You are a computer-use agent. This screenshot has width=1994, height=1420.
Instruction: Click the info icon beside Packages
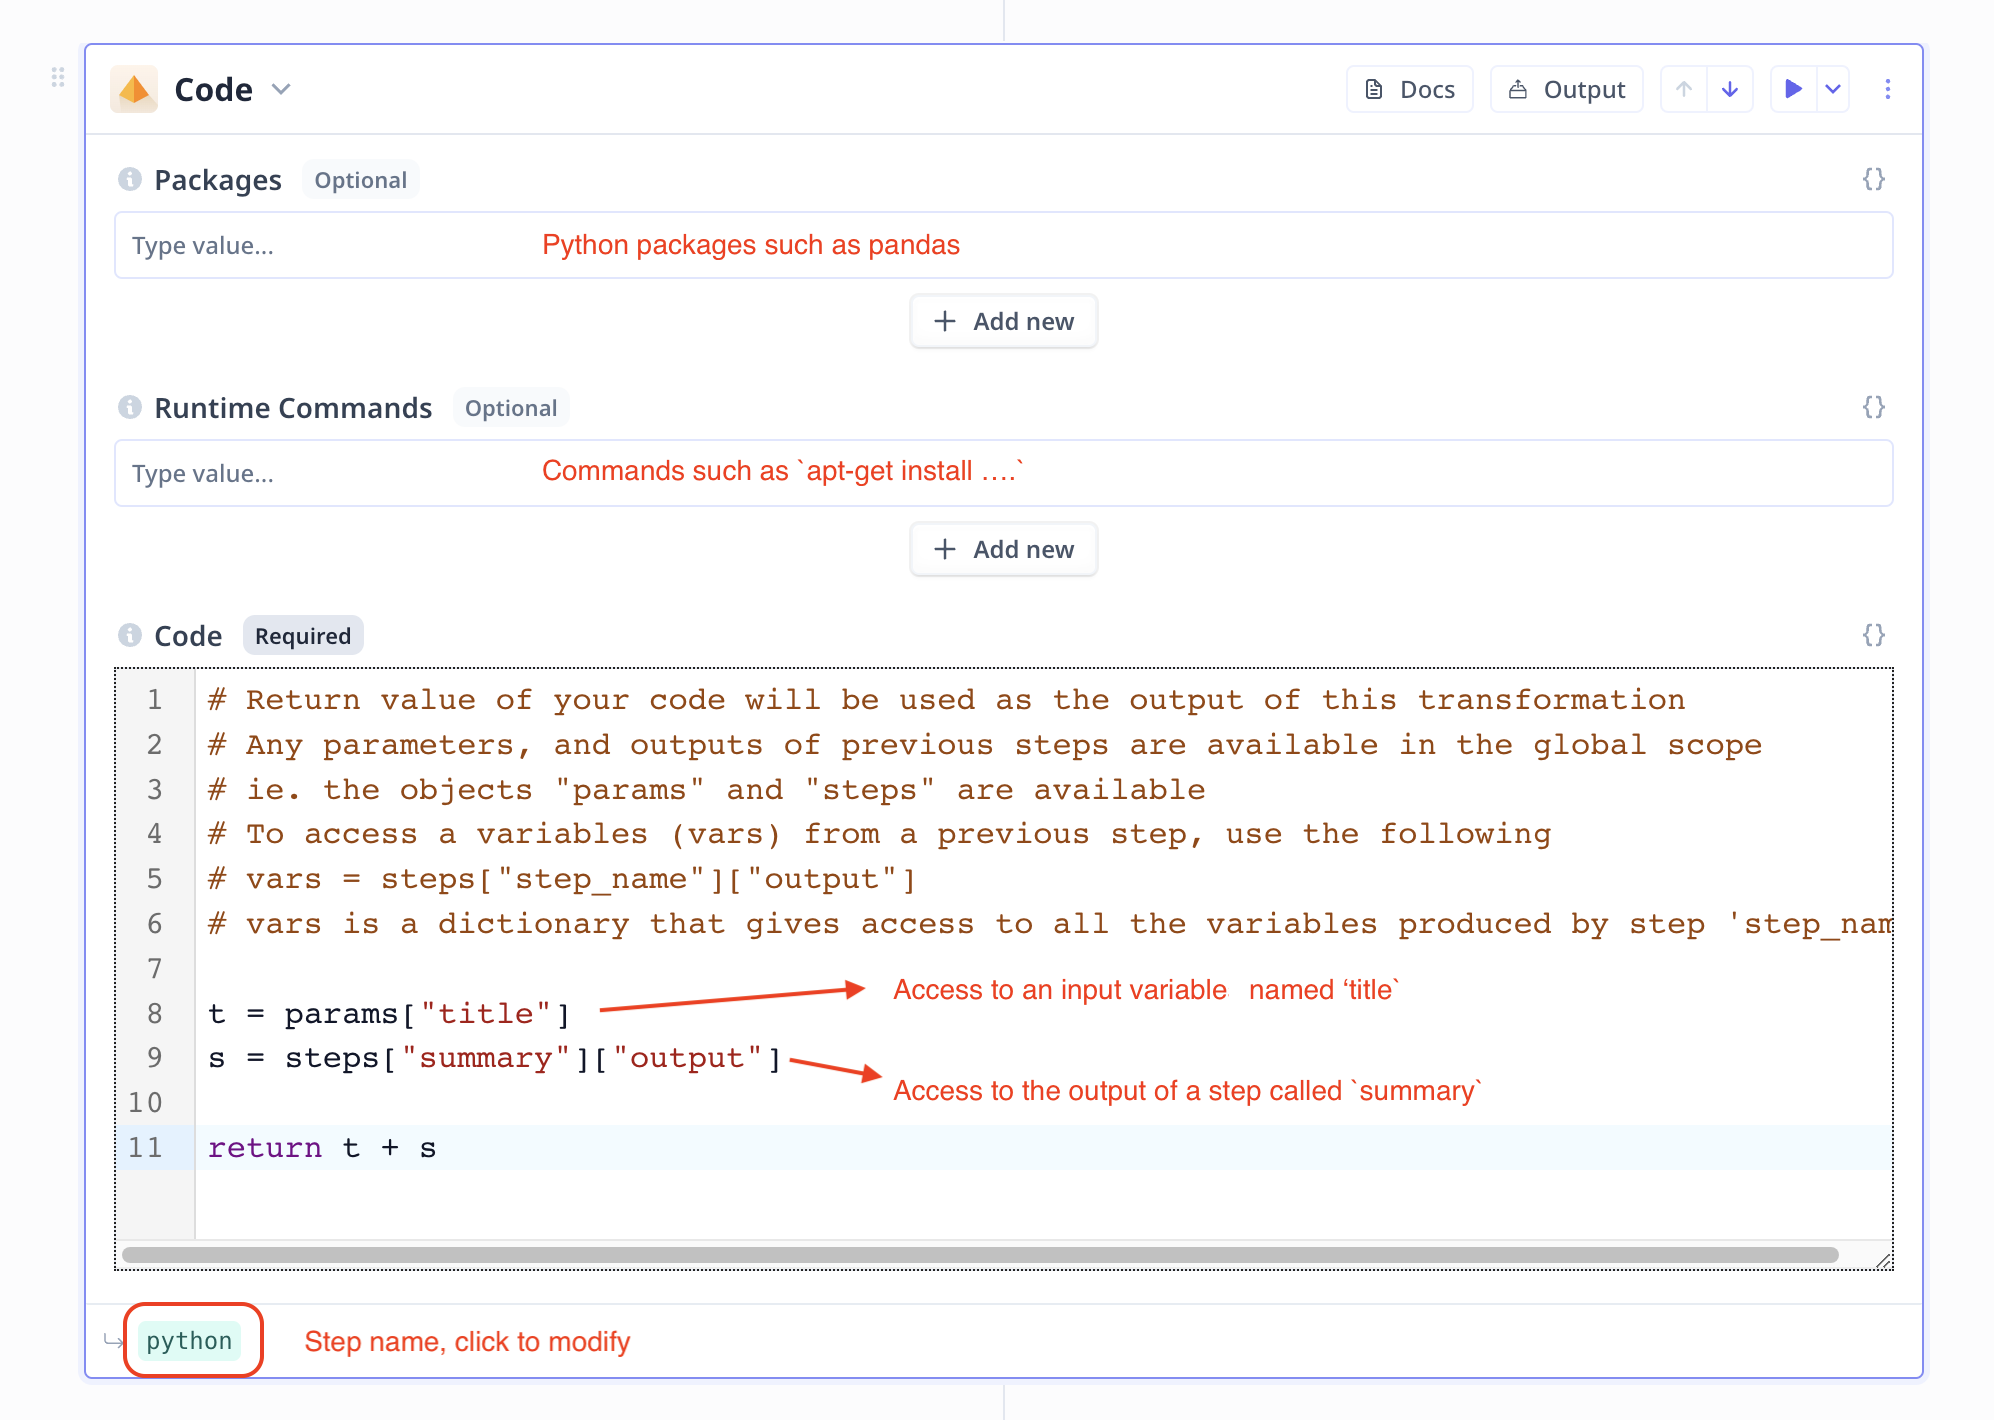(130, 179)
